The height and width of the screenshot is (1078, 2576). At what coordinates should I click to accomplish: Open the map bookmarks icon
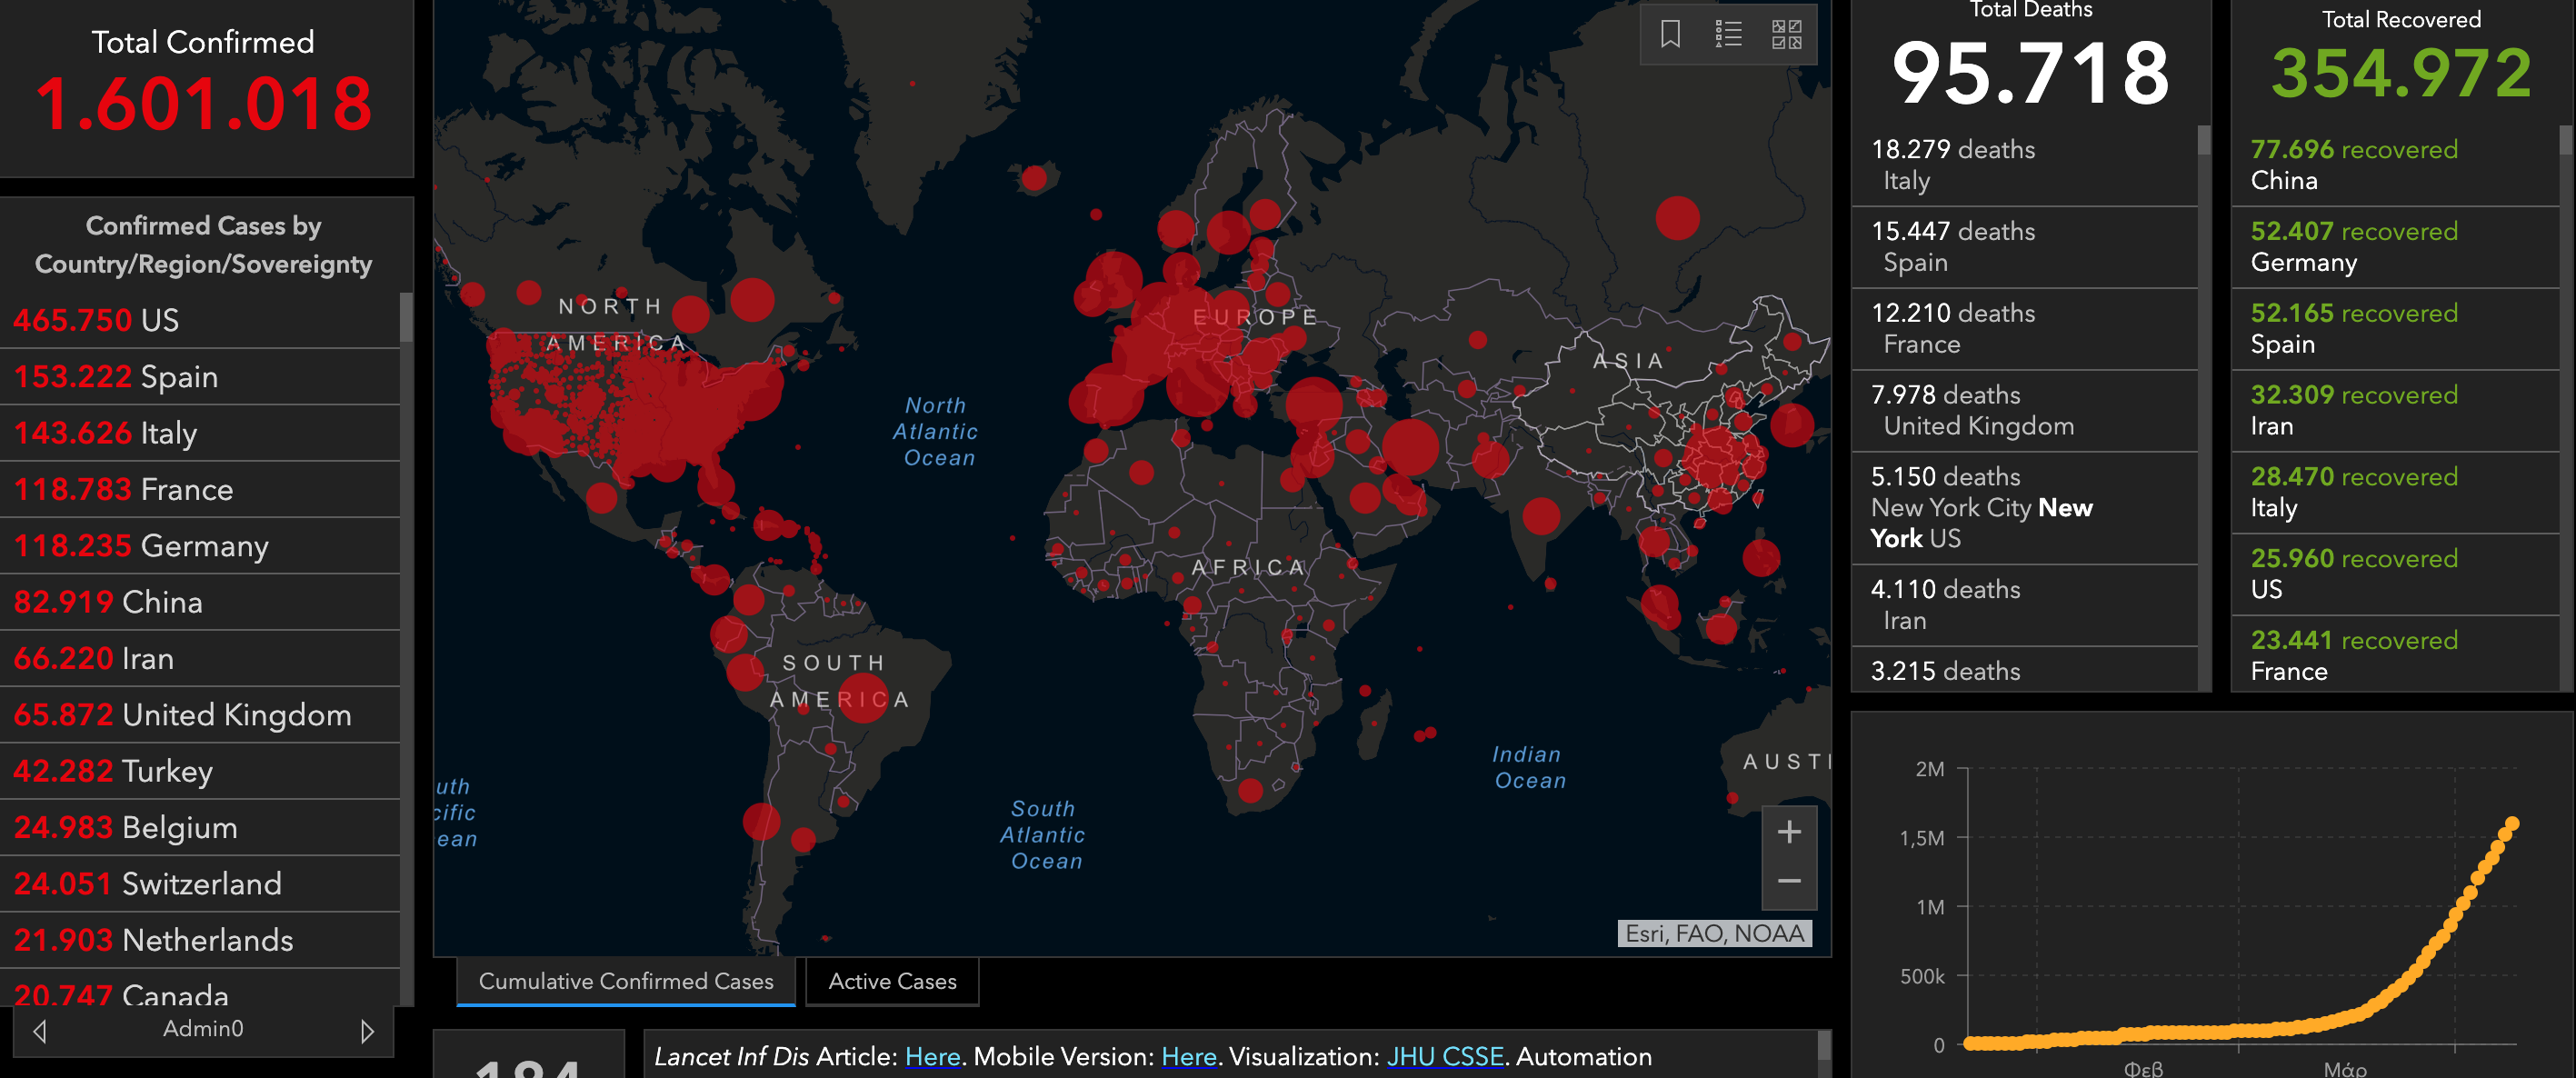pyautogui.click(x=1670, y=34)
